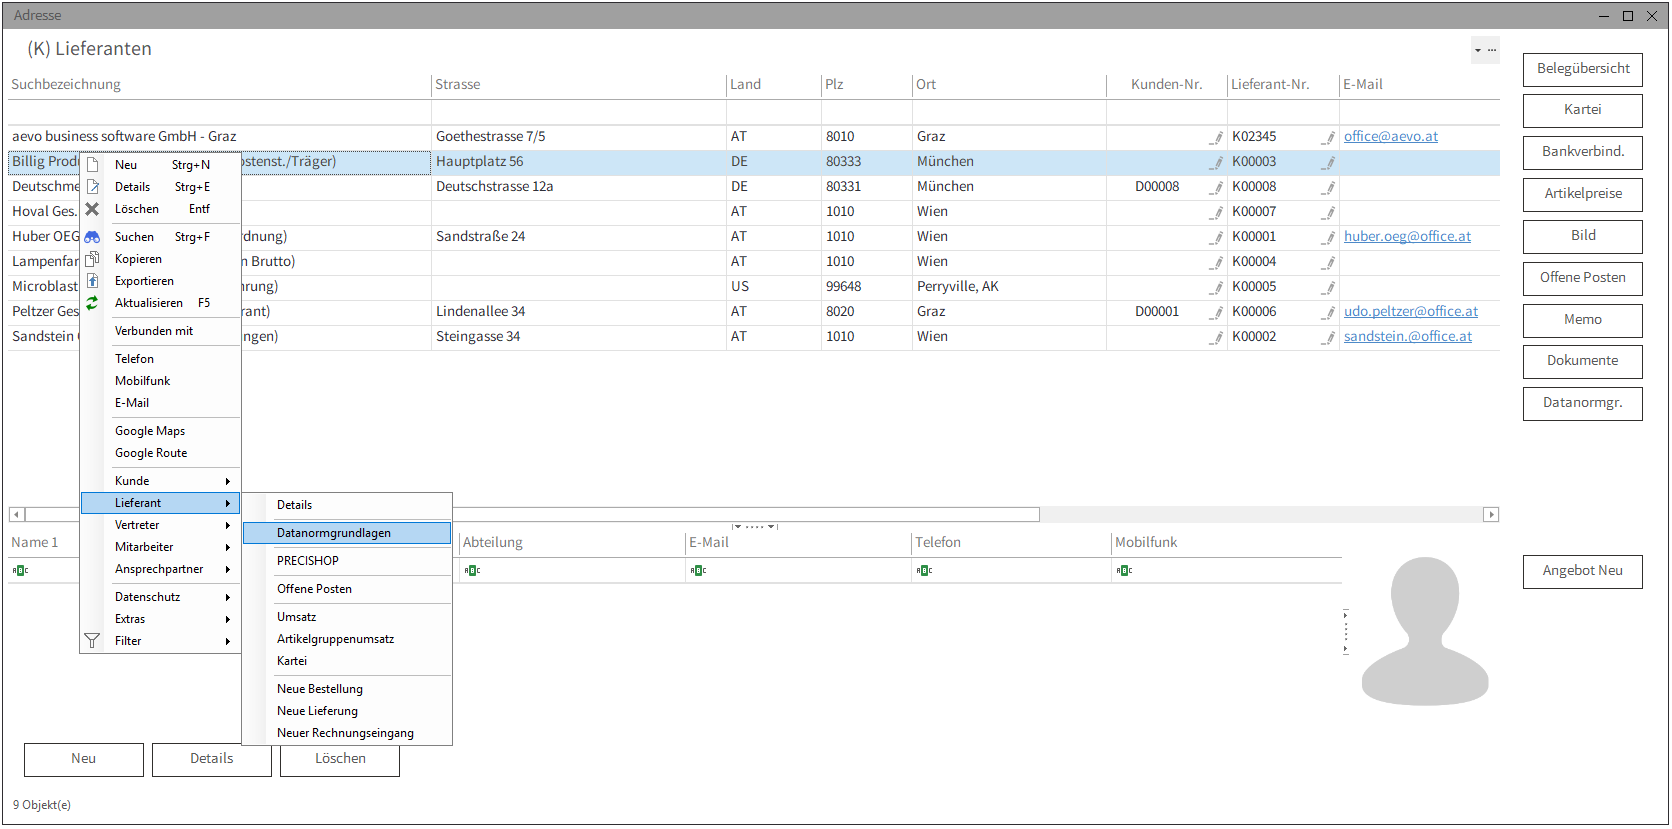Open the Memo button

[1583, 320]
